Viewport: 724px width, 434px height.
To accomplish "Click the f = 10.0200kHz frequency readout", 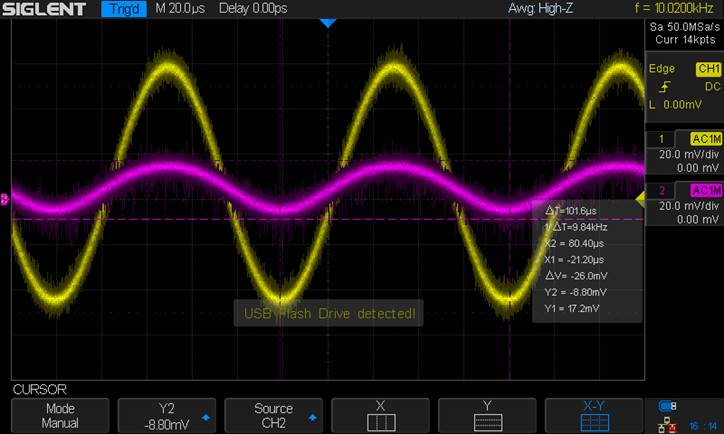I will point(674,8).
